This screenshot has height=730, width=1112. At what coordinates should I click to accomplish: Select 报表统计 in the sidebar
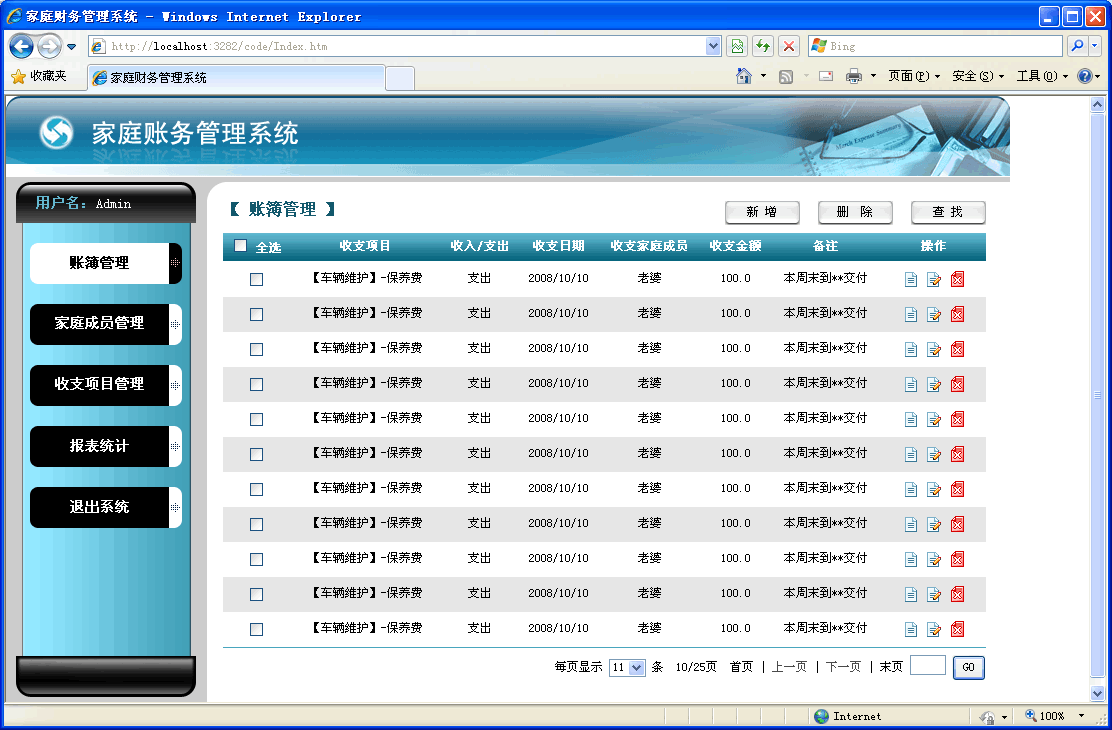[x=106, y=446]
